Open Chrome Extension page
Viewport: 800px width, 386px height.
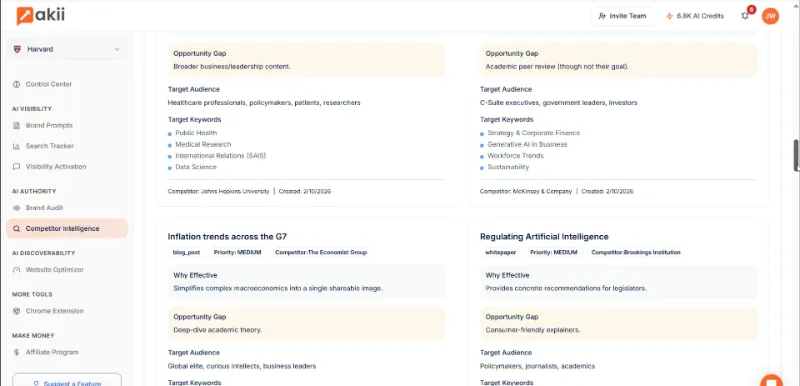pos(55,311)
